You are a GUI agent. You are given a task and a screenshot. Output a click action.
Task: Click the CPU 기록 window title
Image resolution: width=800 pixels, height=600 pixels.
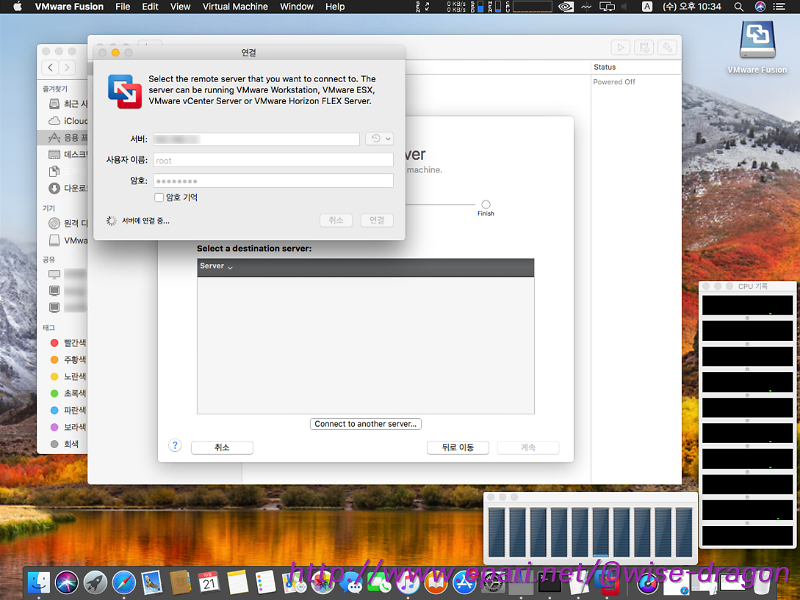753,286
